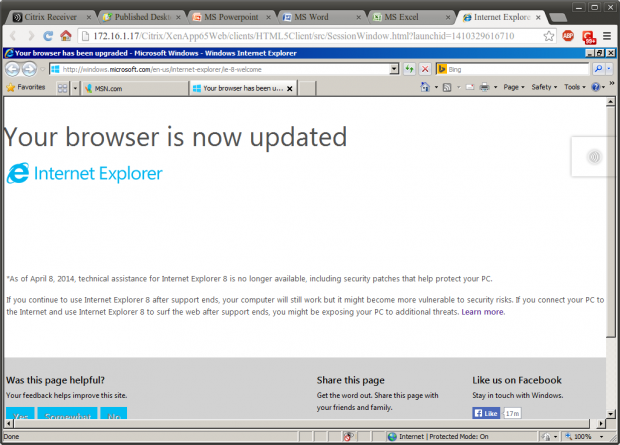620x445 pixels.
Task: Open Favorites star button
Action: click(26, 87)
